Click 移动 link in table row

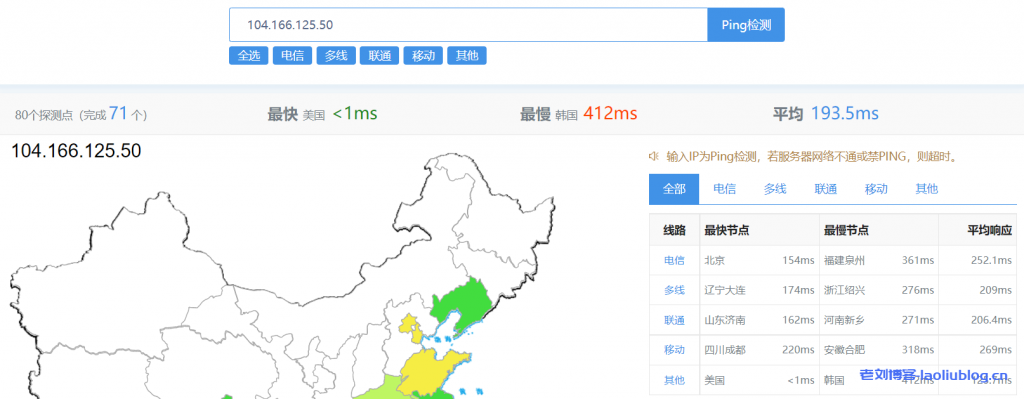(674, 350)
